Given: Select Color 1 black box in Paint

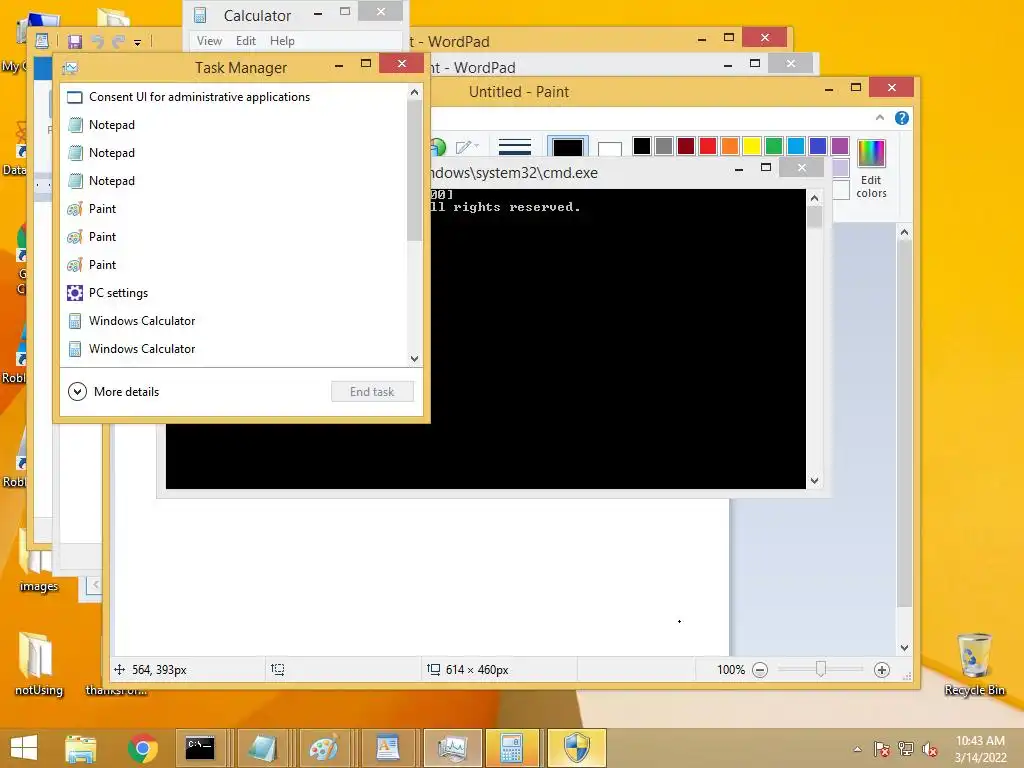Looking at the screenshot, I should pos(568,148).
